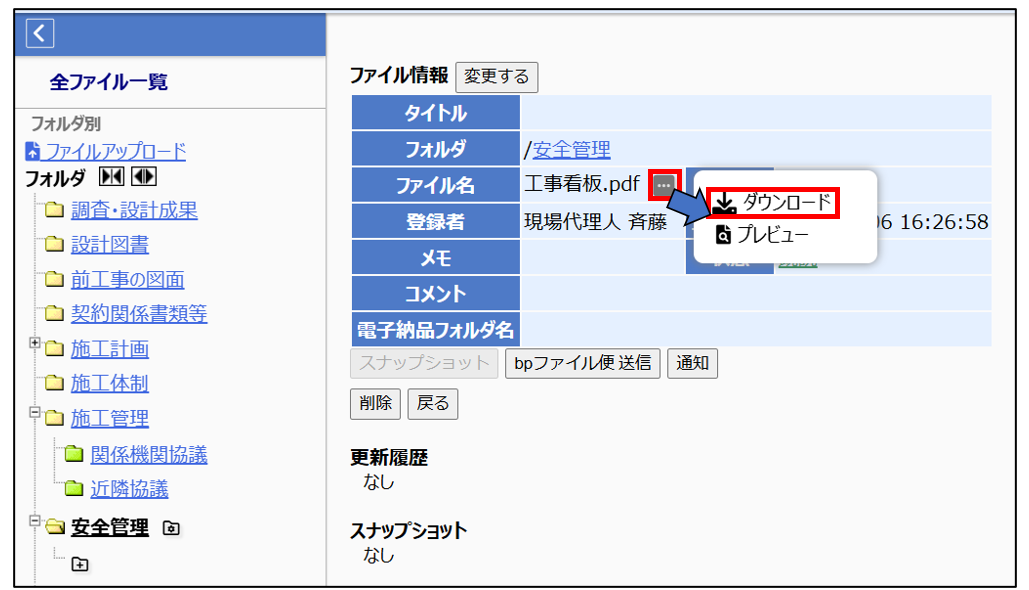This screenshot has height=590, width=1029.
Task: Open the 全ファイル一覧 link
Action: pos(109,82)
